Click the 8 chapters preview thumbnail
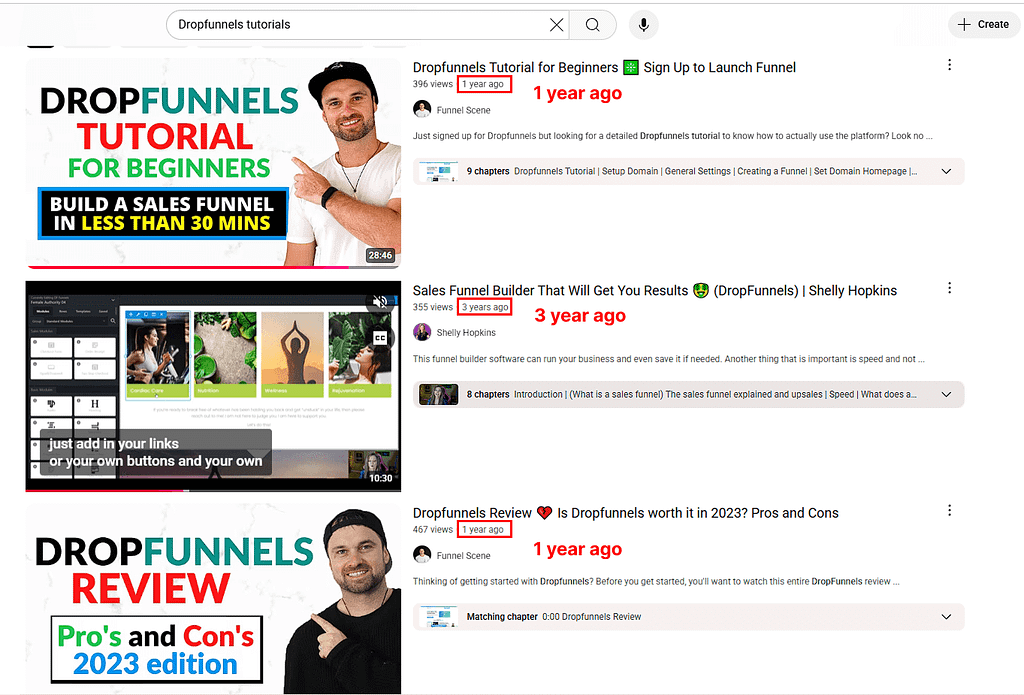 coord(439,395)
